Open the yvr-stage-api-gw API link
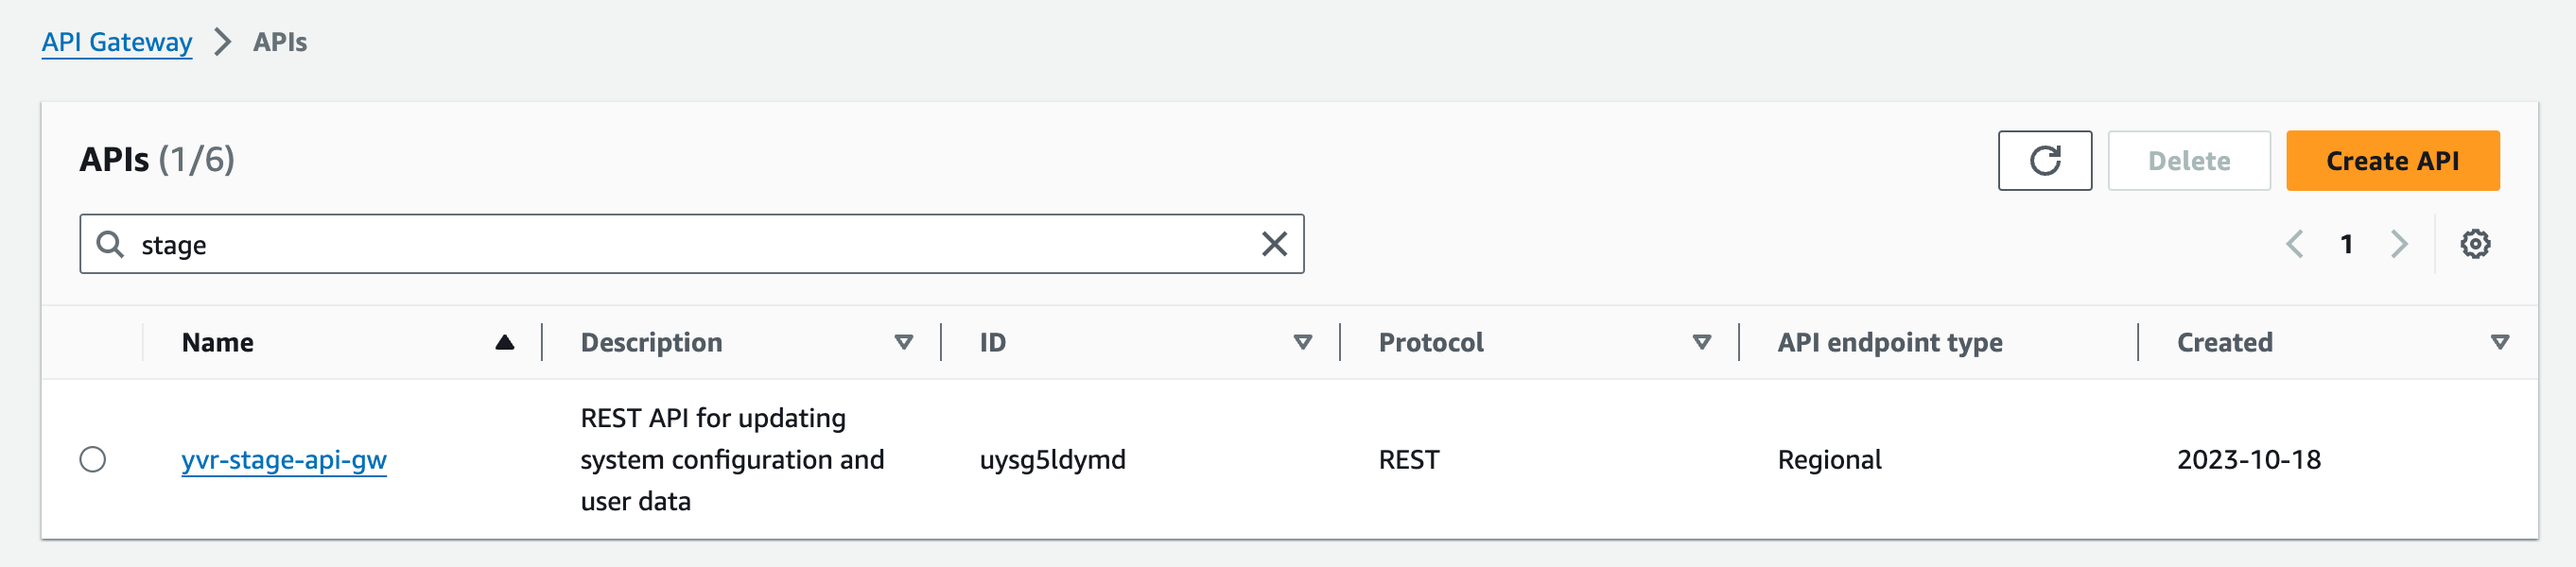Screen dimensions: 2576x567 284,460
